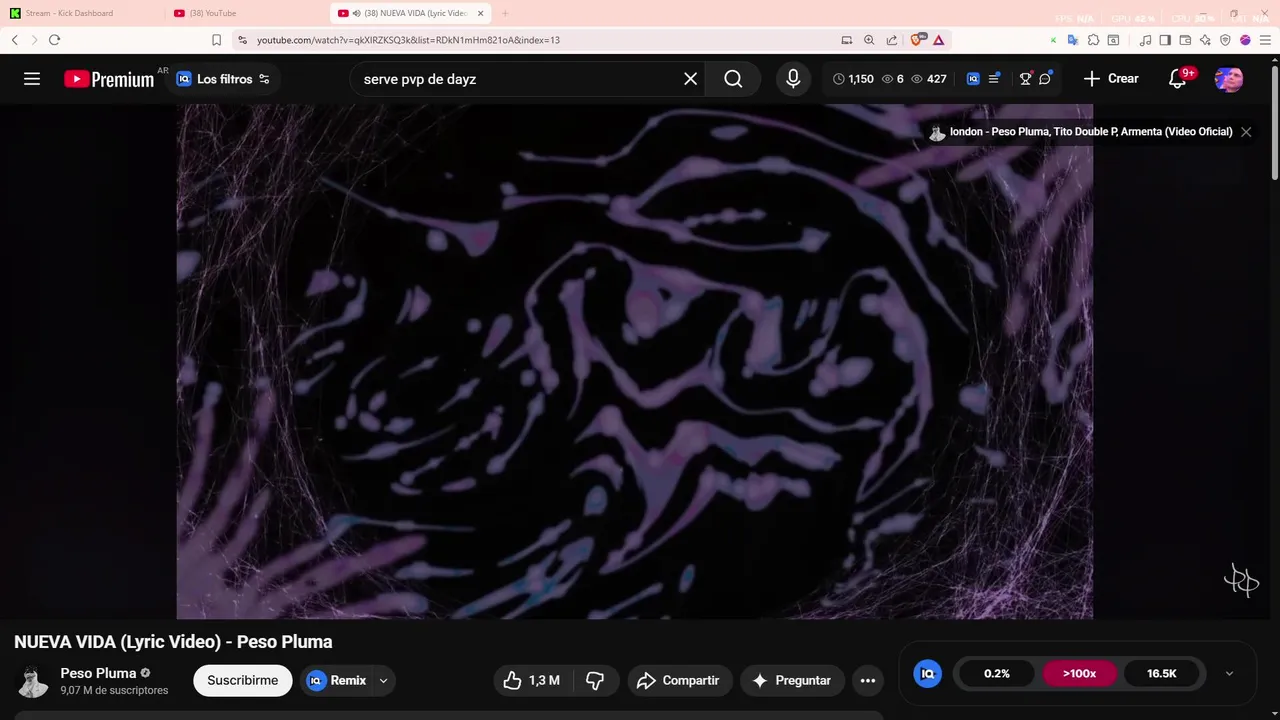Image resolution: width=1280 pixels, height=720 pixels.
Task: Open Los filtros vidIQ button
Action: point(224,79)
